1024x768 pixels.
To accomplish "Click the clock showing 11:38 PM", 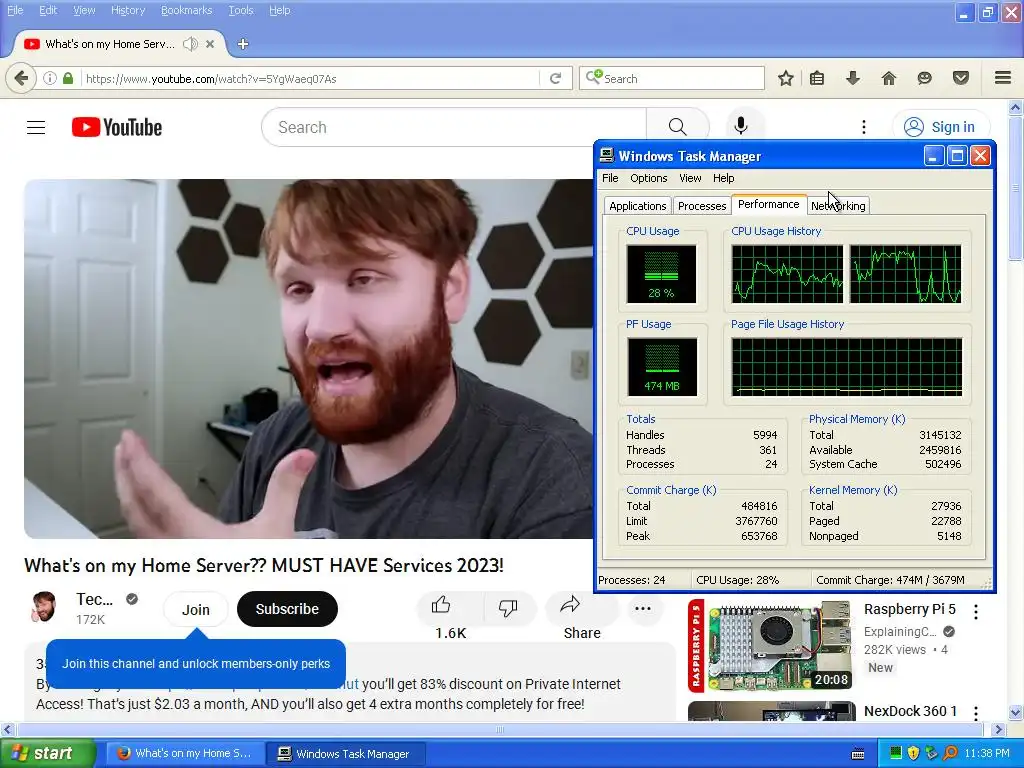I will point(987,753).
